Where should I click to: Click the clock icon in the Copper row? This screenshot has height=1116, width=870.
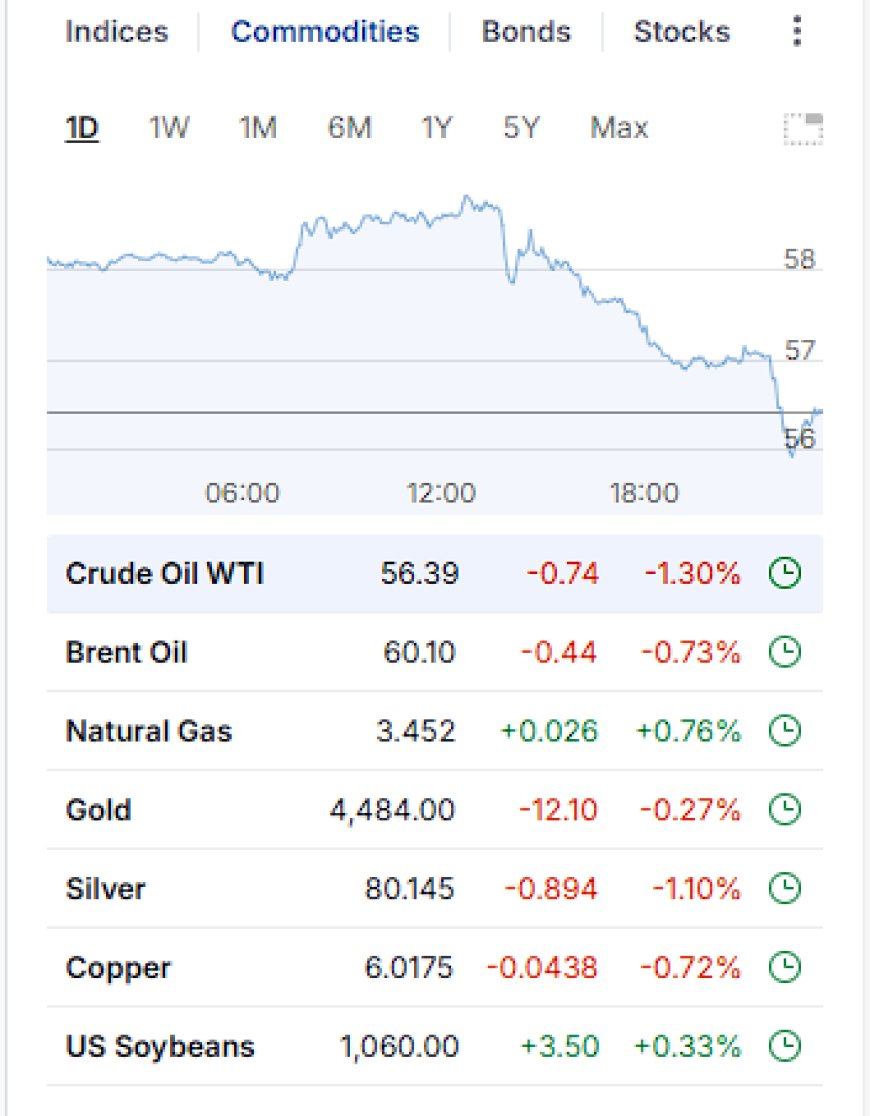(x=785, y=968)
